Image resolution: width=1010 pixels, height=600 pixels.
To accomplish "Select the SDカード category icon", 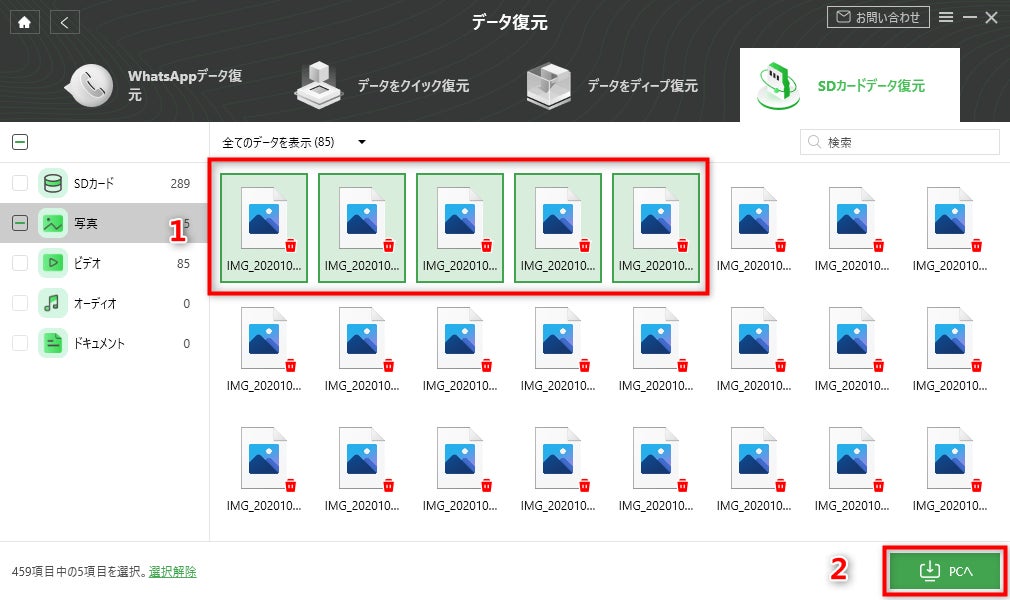I will (x=48, y=183).
